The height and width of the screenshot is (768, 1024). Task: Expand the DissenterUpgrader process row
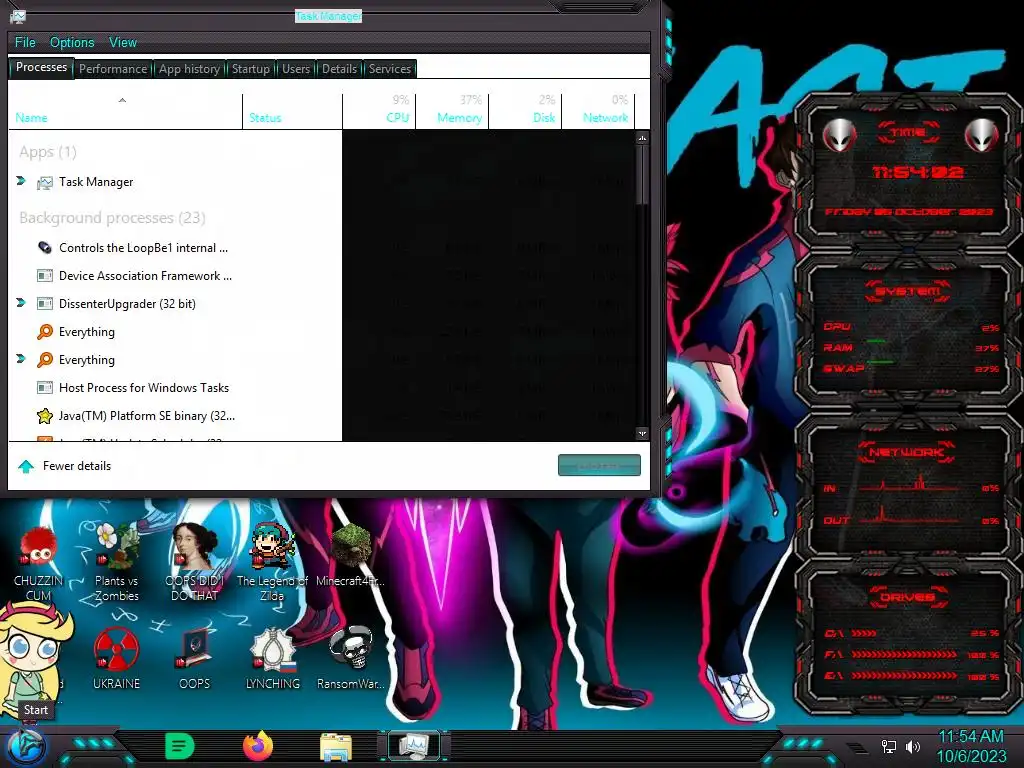(x=21, y=303)
